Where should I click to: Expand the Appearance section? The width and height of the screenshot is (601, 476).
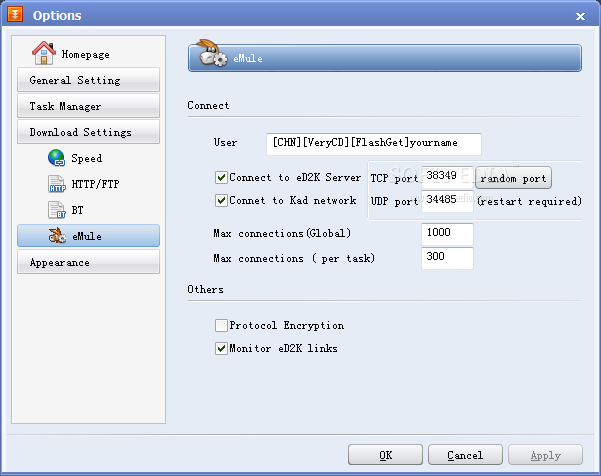click(x=89, y=262)
